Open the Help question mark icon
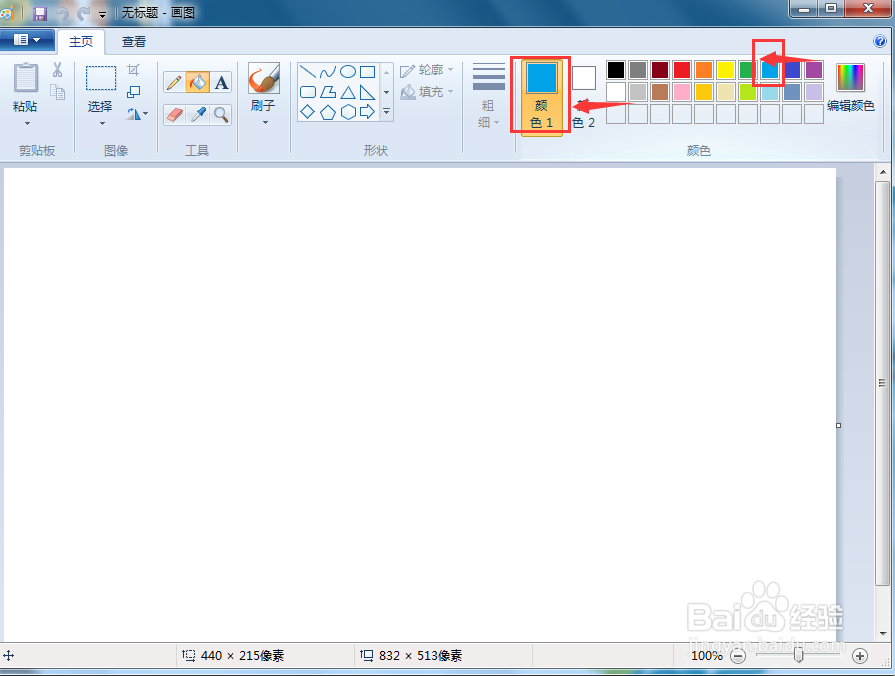 tap(880, 41)
